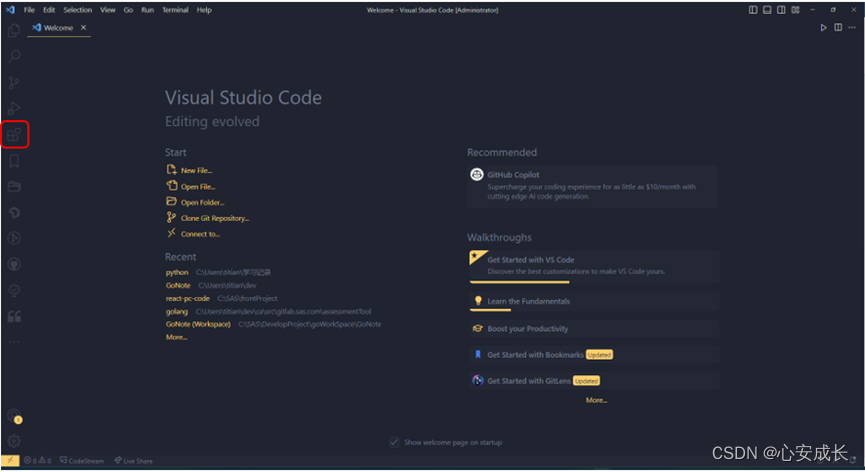The width and height of the screenshot is (865, 472).
Task: Customize Layout icon in title bar
Action: pyautogui.click(x=795, y=10)
